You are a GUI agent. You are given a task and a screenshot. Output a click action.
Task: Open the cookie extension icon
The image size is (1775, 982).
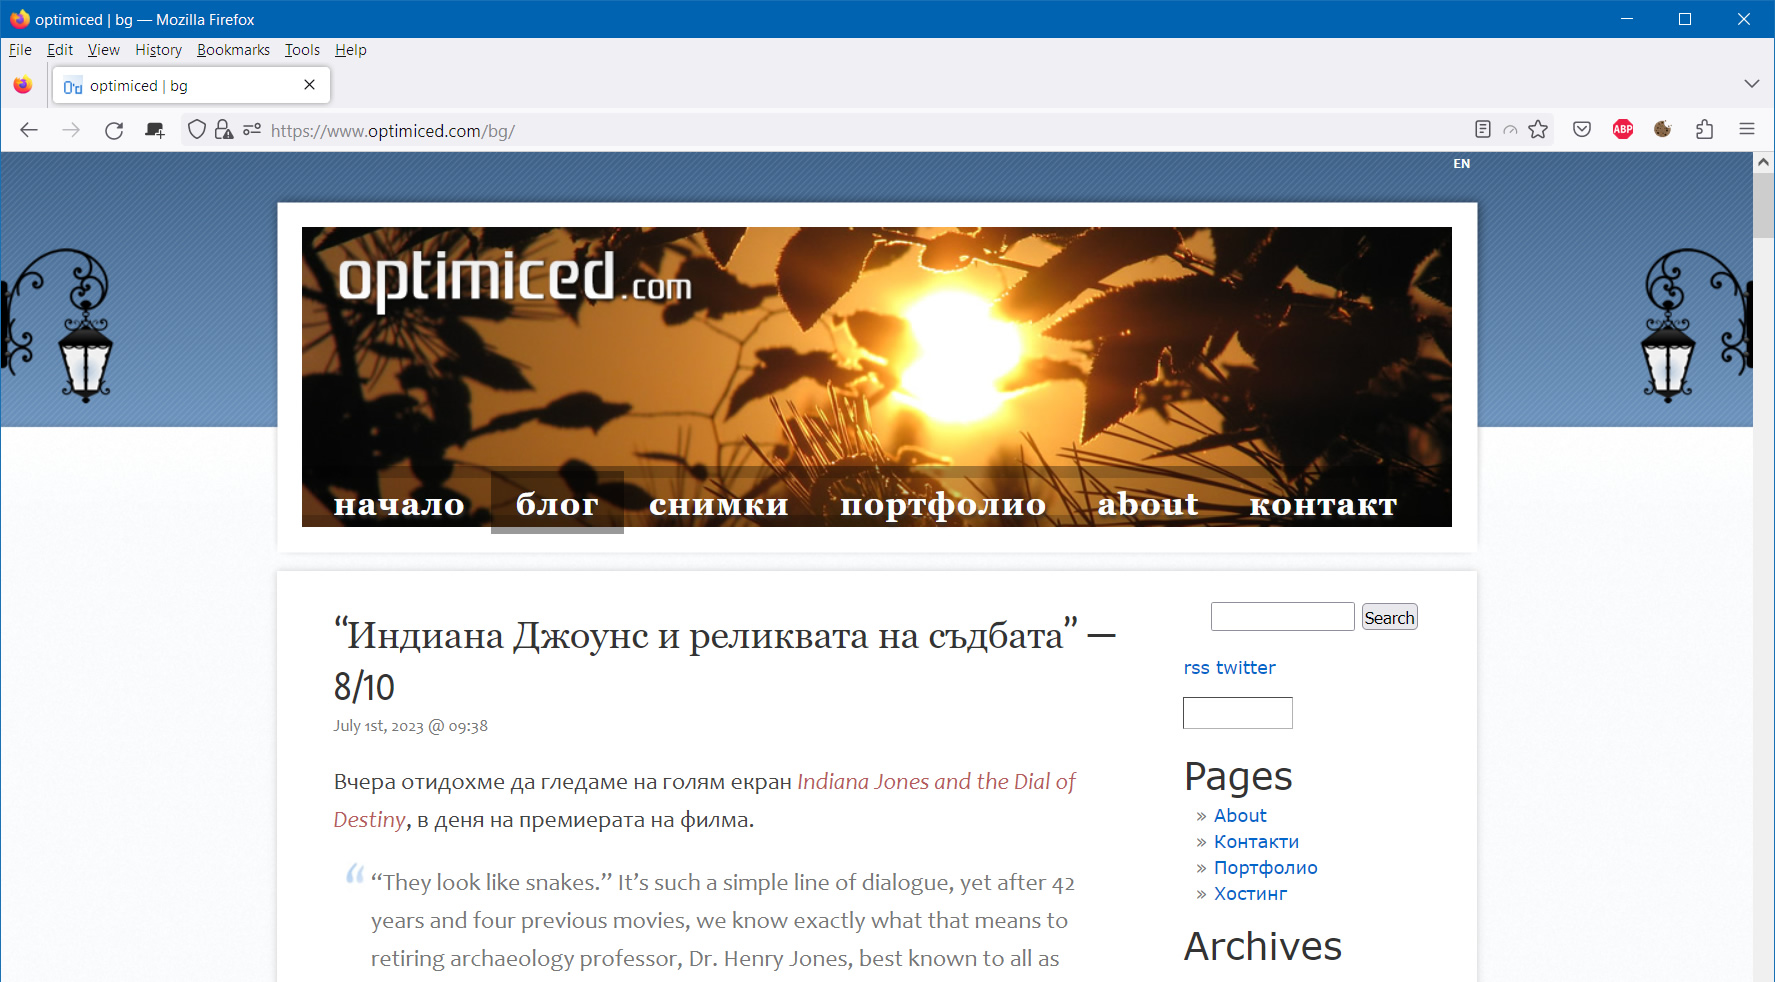(1663, 129)
